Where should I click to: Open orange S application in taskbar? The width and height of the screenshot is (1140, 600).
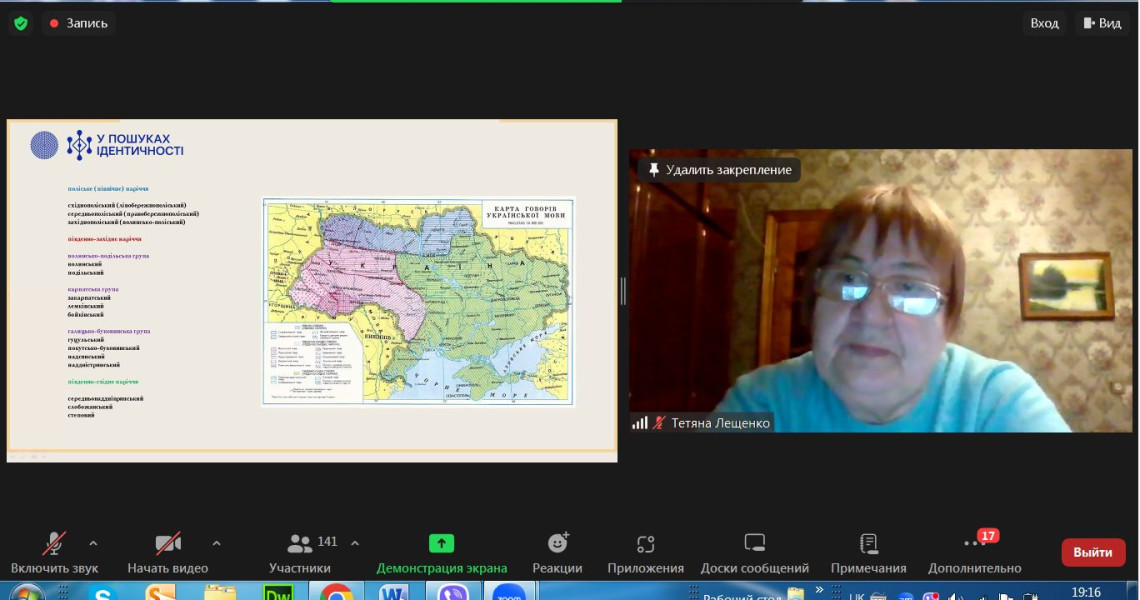point(160,593)
